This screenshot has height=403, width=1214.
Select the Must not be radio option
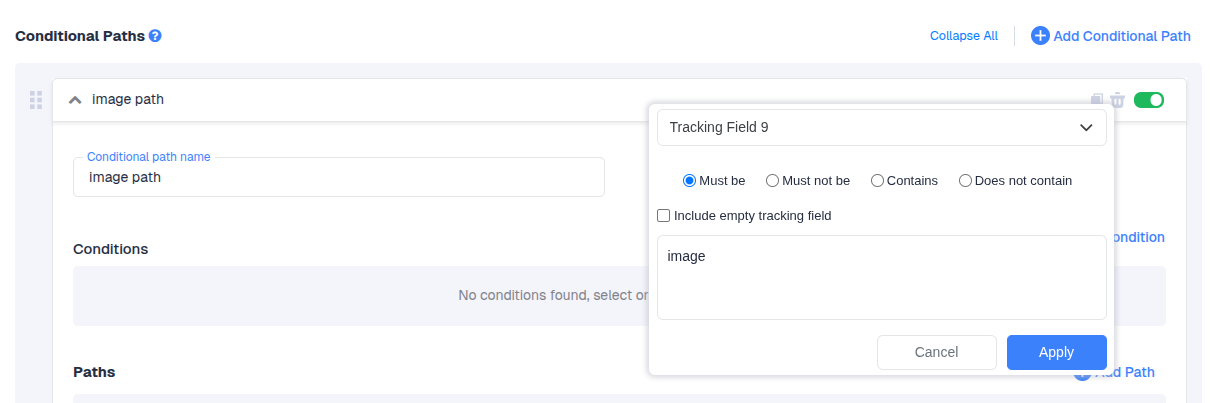tap(772, 181)
